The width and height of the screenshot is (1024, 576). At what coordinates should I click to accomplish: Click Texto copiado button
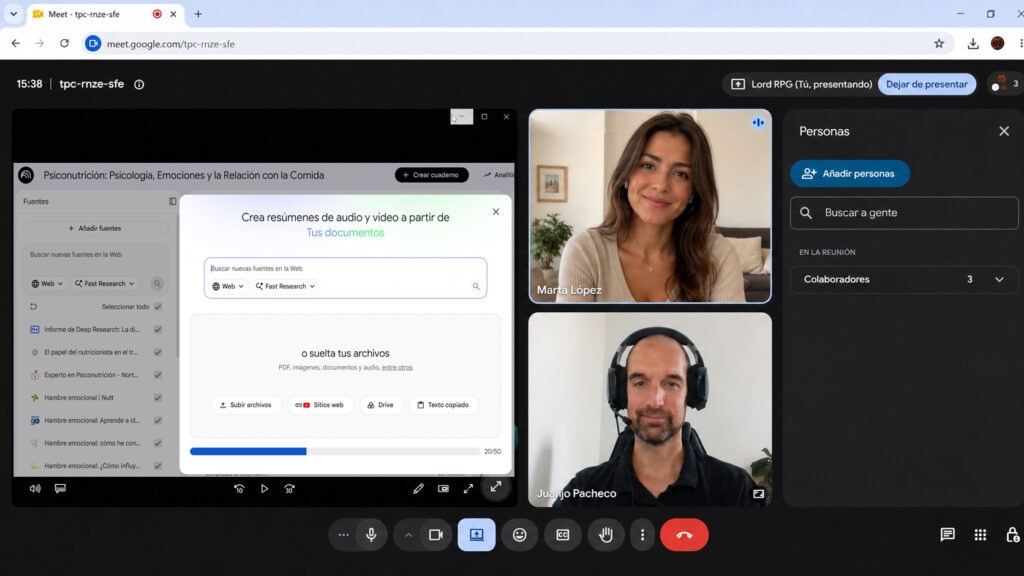443,405
